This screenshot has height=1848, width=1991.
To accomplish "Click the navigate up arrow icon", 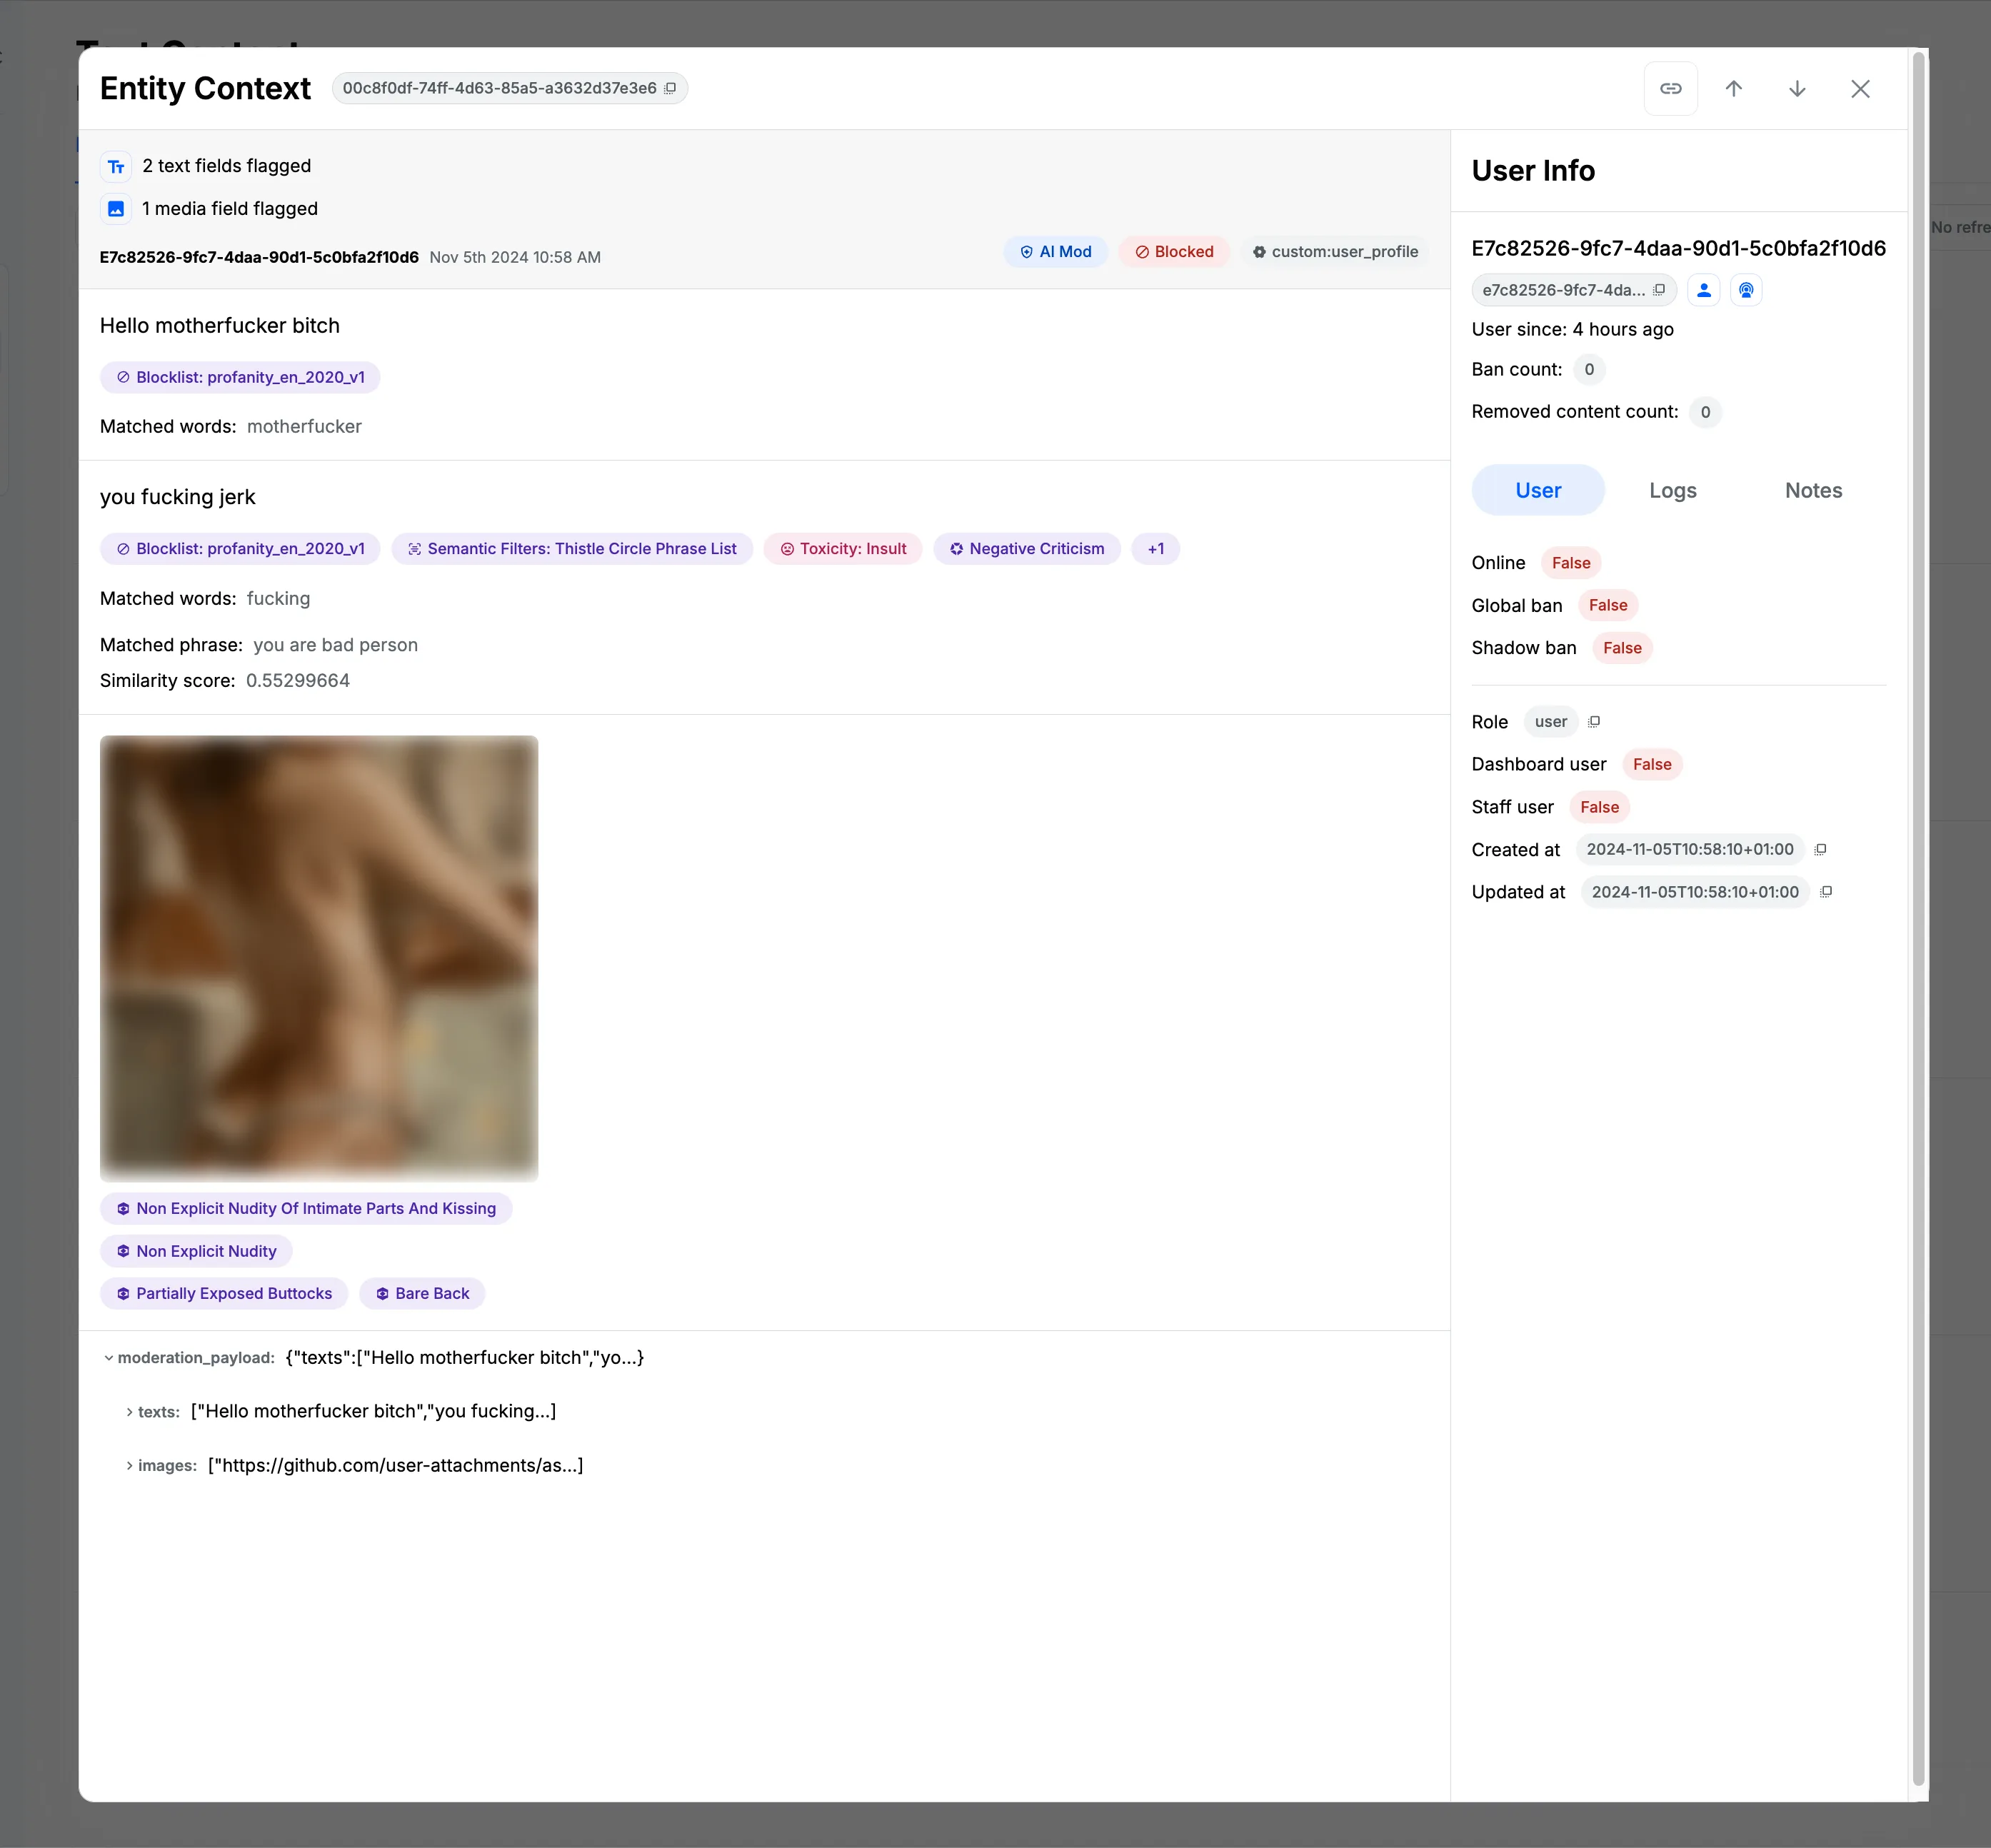I will (x=1732, y=89).
